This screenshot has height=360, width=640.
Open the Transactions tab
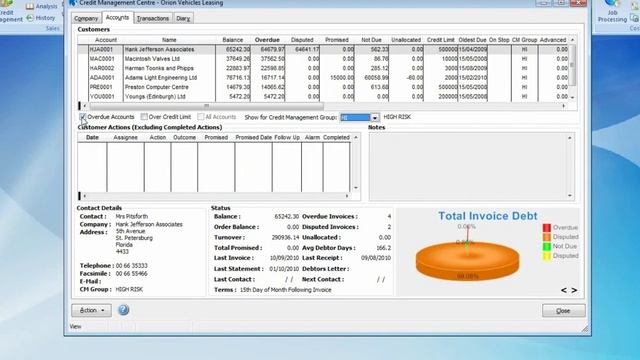(x=153, y=18)
